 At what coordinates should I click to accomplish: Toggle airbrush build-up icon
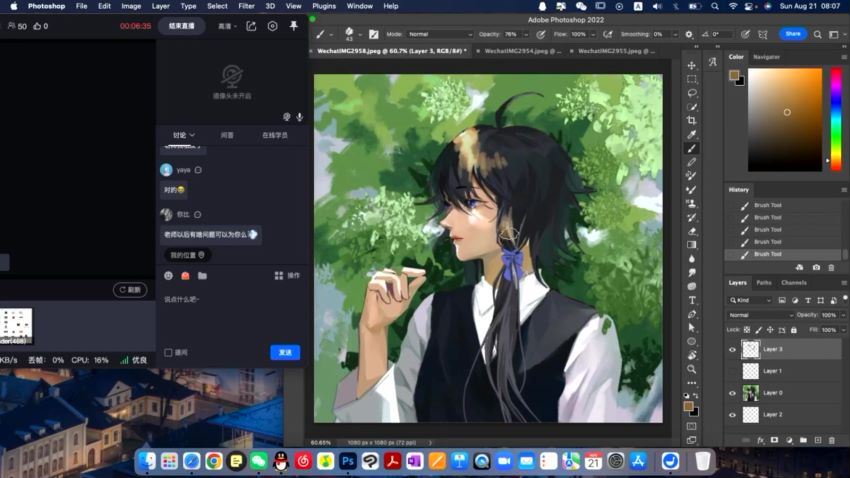[608, 34]
